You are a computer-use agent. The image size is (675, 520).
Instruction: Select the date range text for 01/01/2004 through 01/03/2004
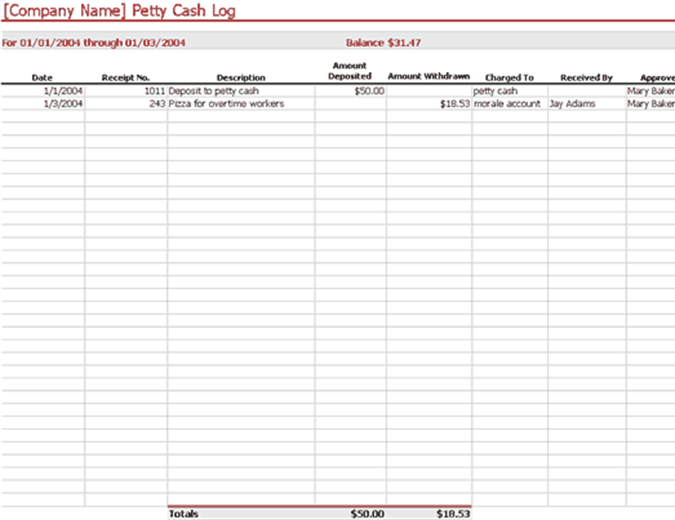point(95,43)
